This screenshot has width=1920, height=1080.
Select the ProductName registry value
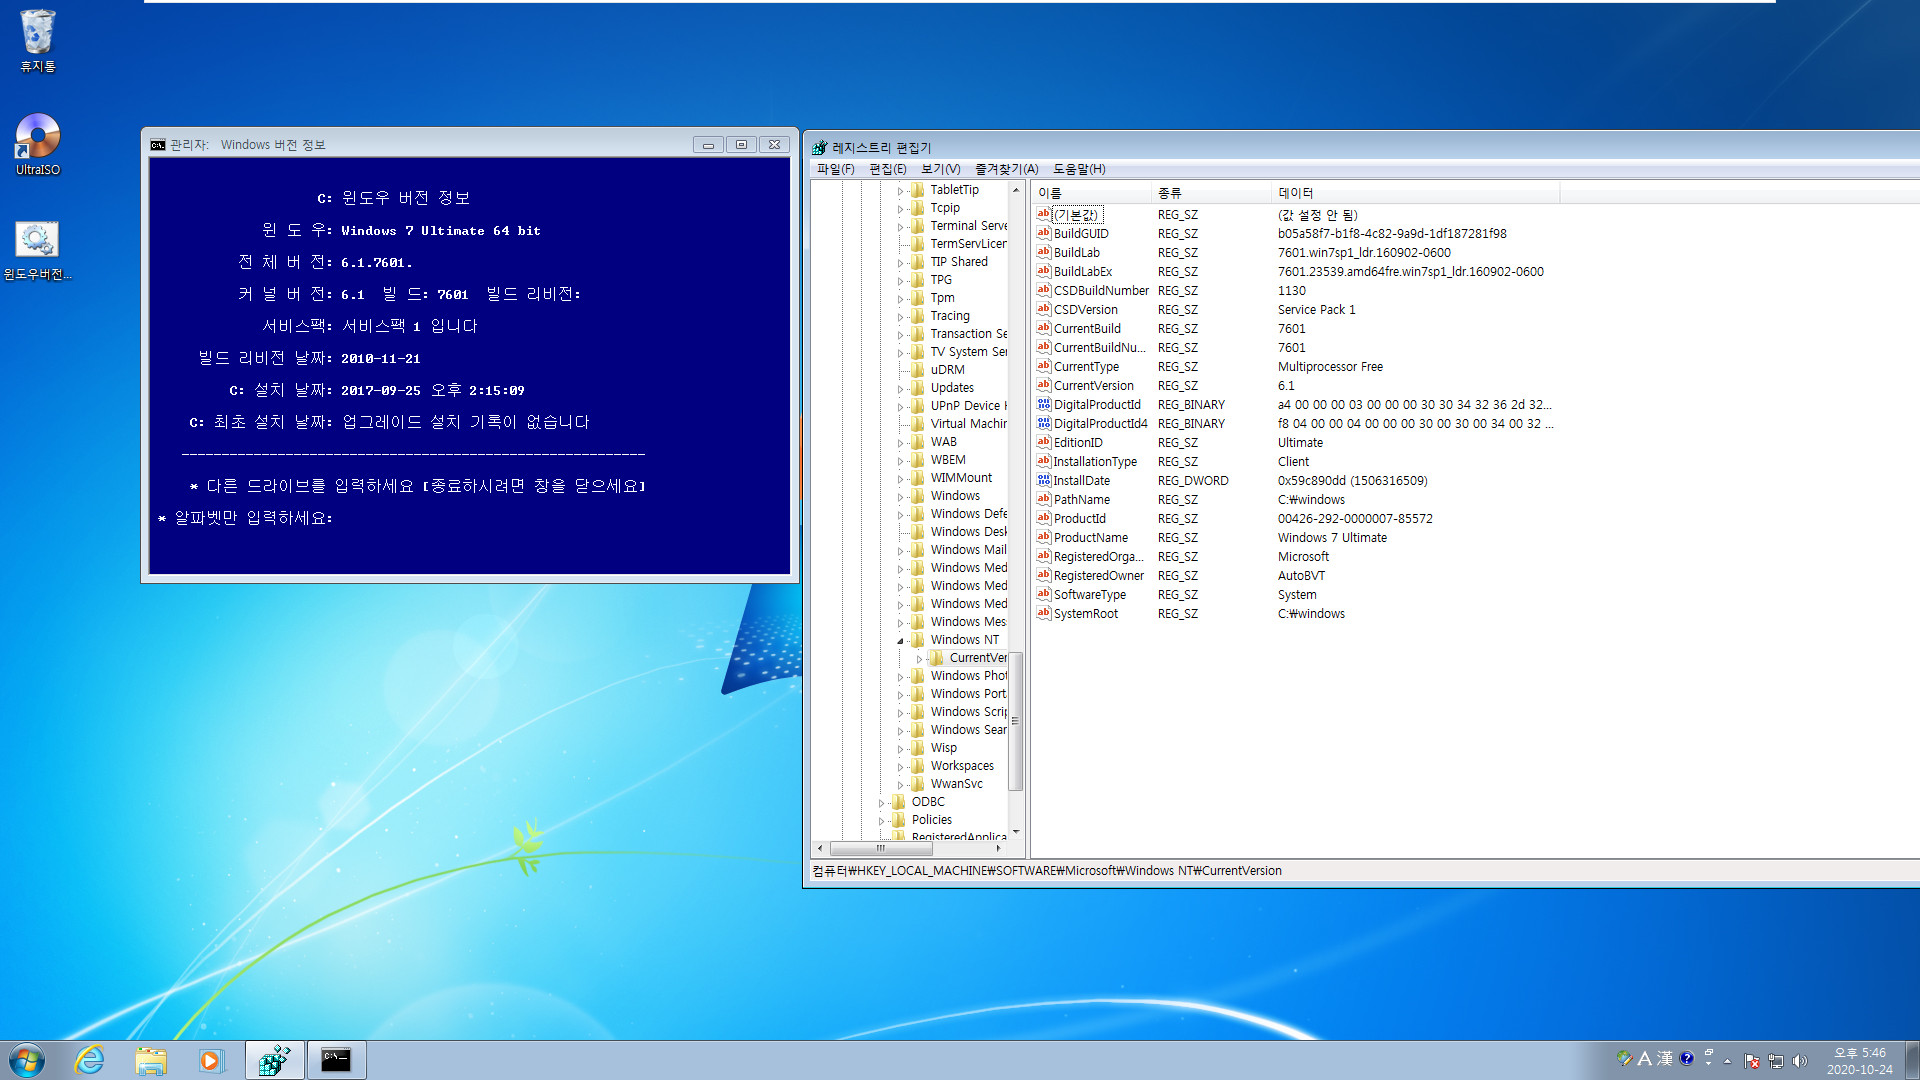pos(1091,538)
